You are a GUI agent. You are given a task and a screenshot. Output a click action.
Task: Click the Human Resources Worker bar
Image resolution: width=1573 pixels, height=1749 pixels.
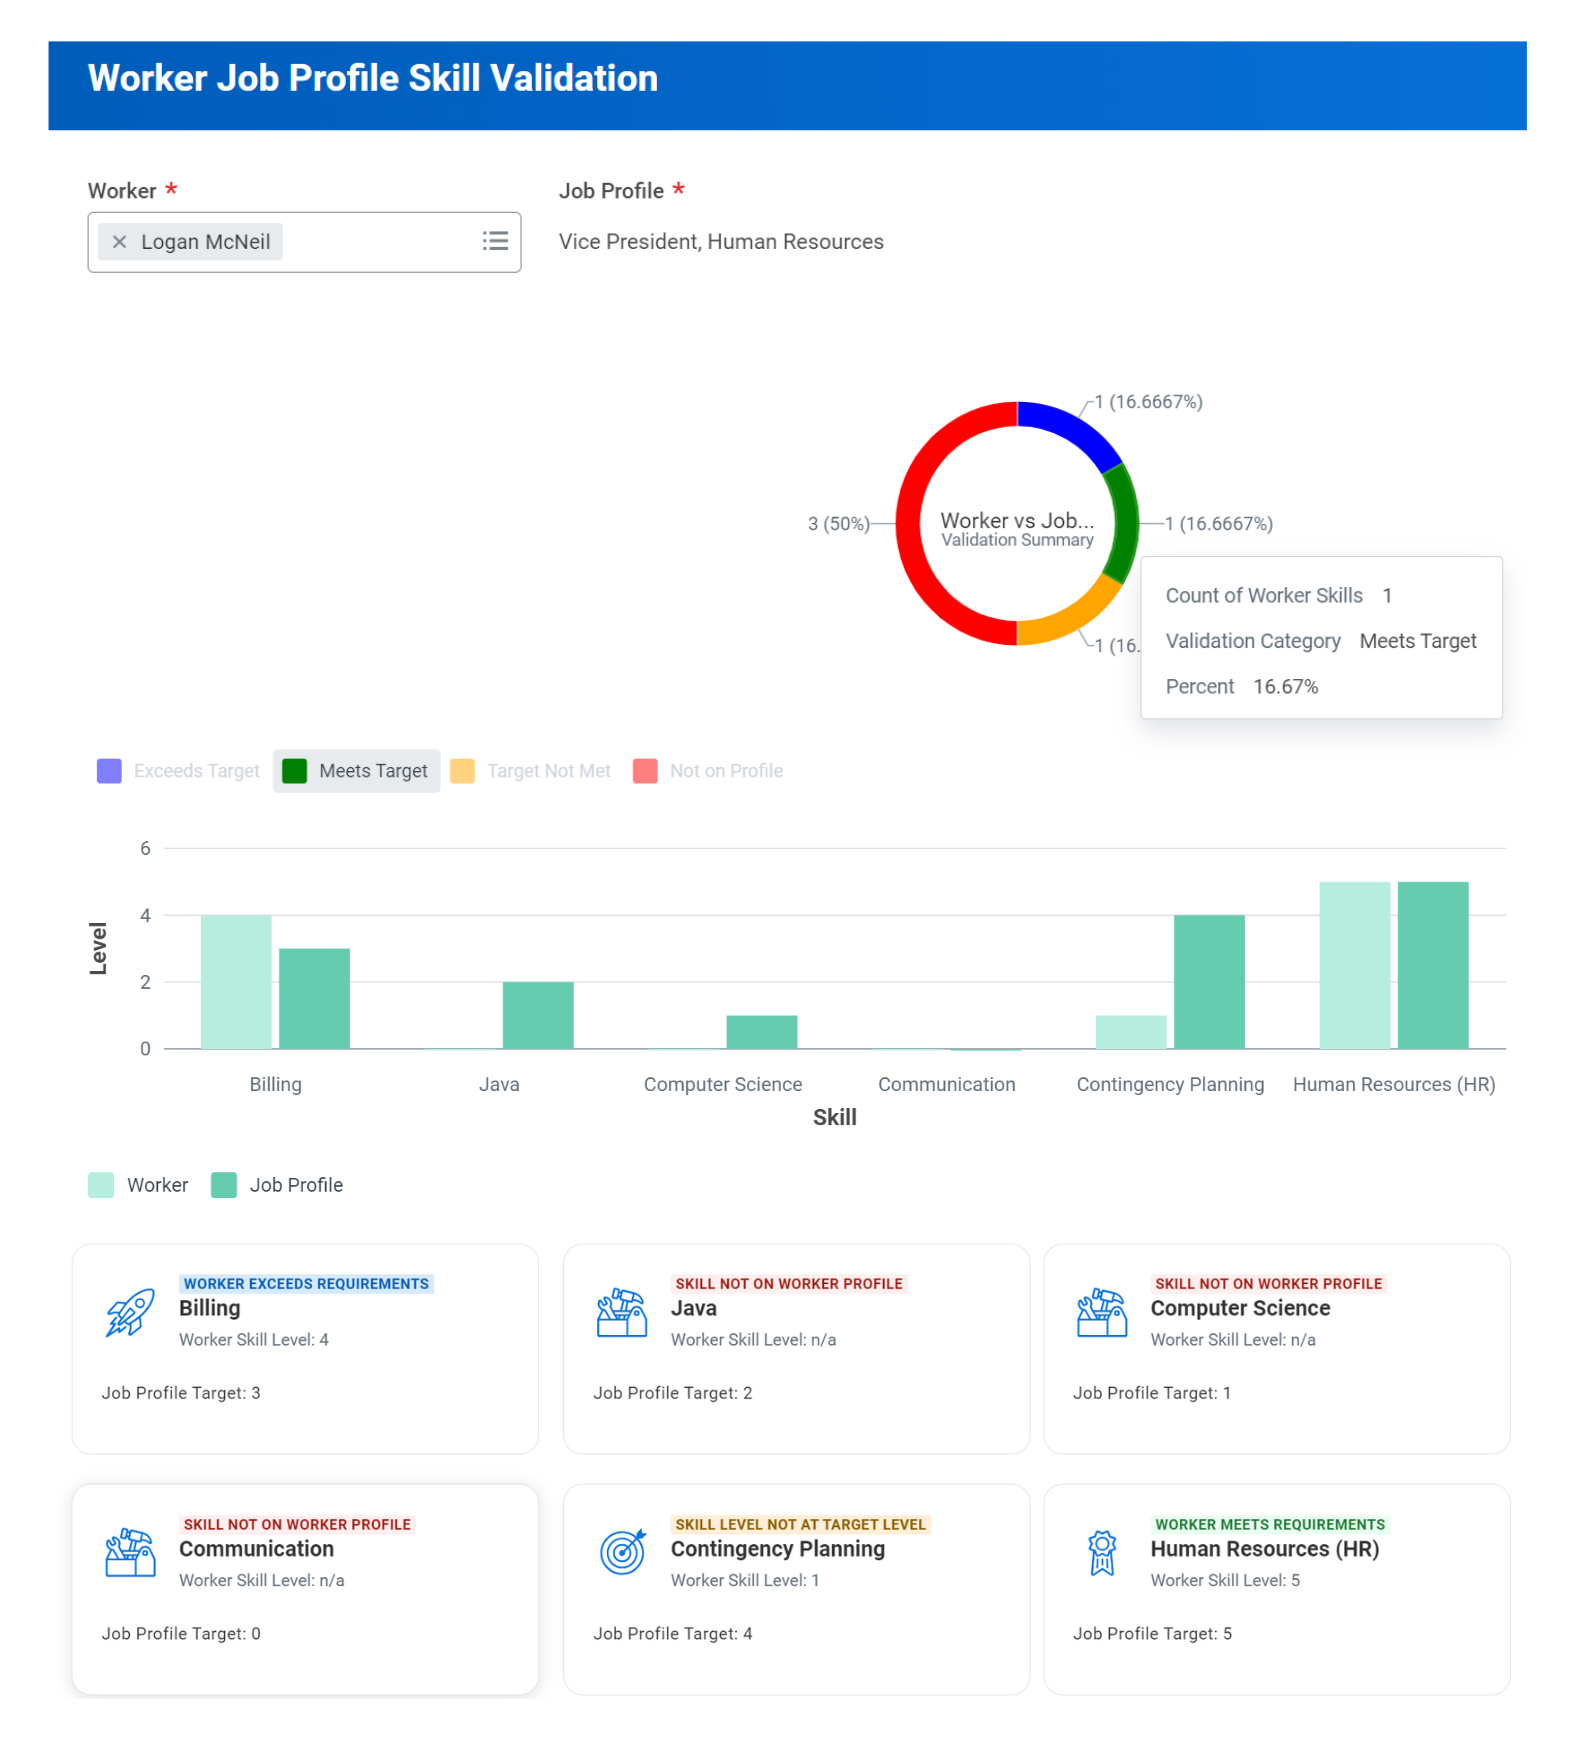(x=1355, y=965)
